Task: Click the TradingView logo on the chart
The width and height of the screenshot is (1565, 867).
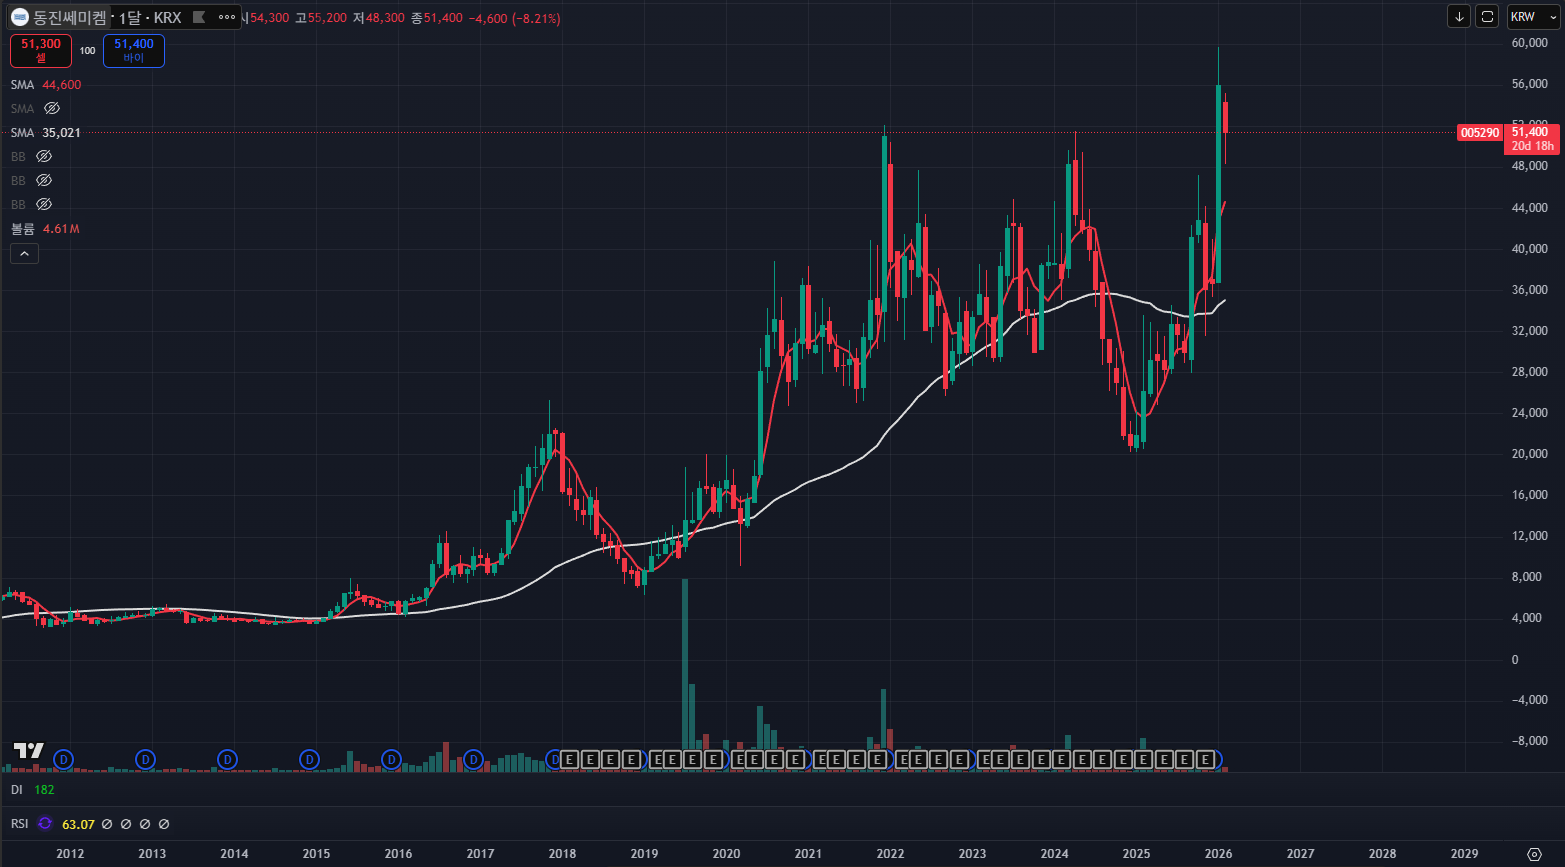Action: (28, 751)
